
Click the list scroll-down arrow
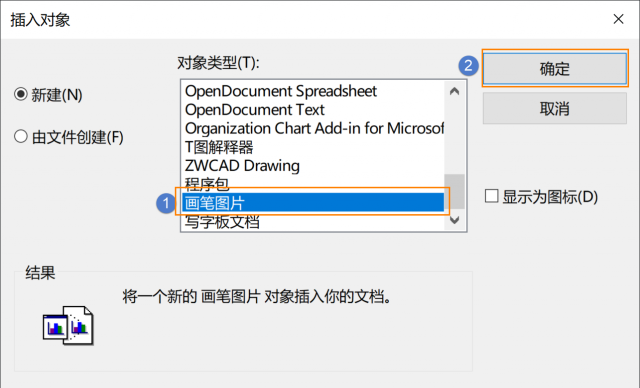click(x=454, y=220)
